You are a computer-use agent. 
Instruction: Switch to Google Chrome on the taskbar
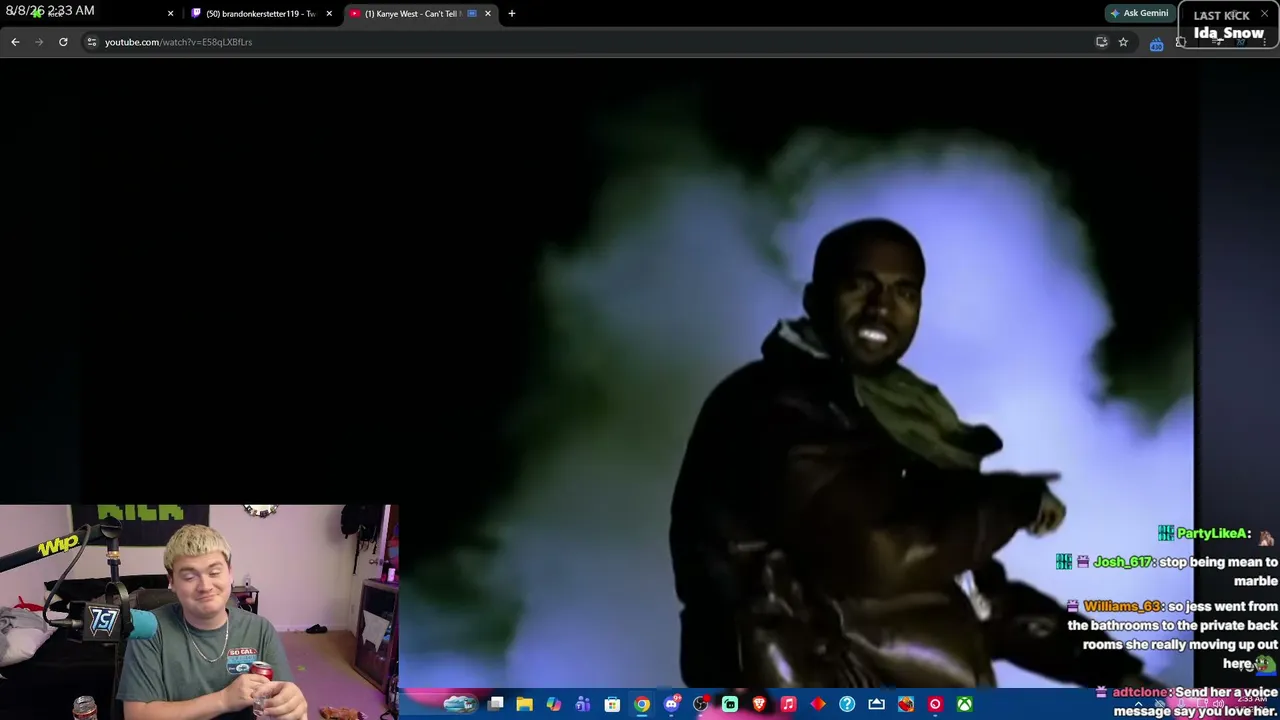coord(642,704)
